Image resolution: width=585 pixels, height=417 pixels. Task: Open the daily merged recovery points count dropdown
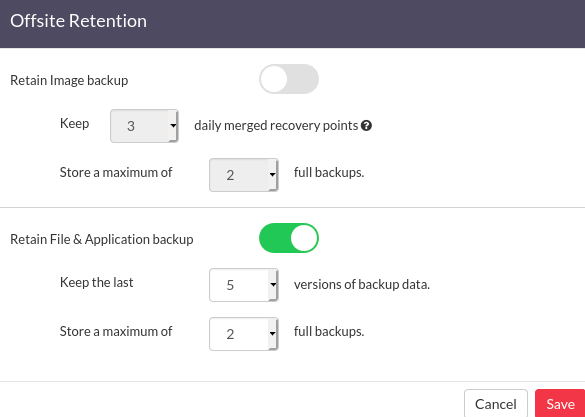(144, 126)
